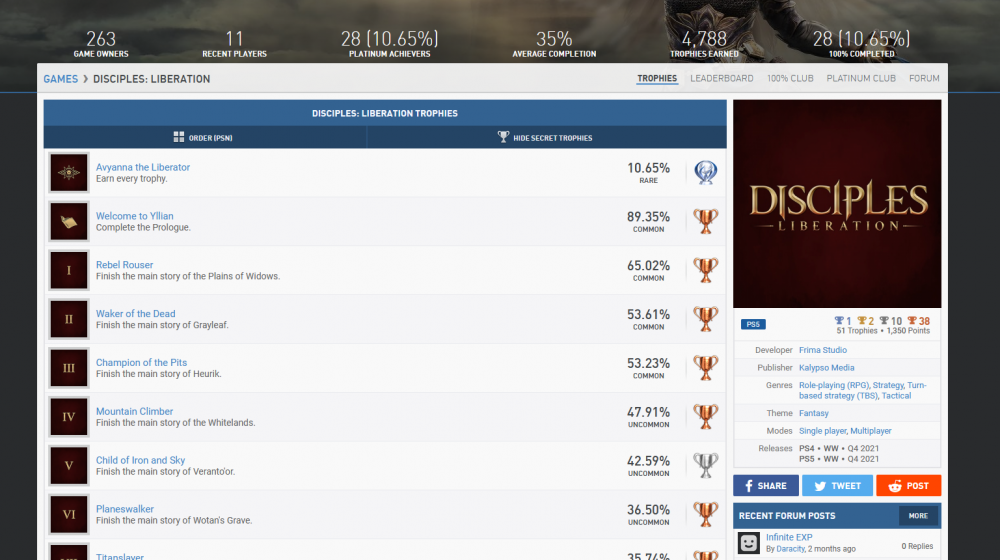
Task: Open the More forum posts button
Action: pos(918,516)
